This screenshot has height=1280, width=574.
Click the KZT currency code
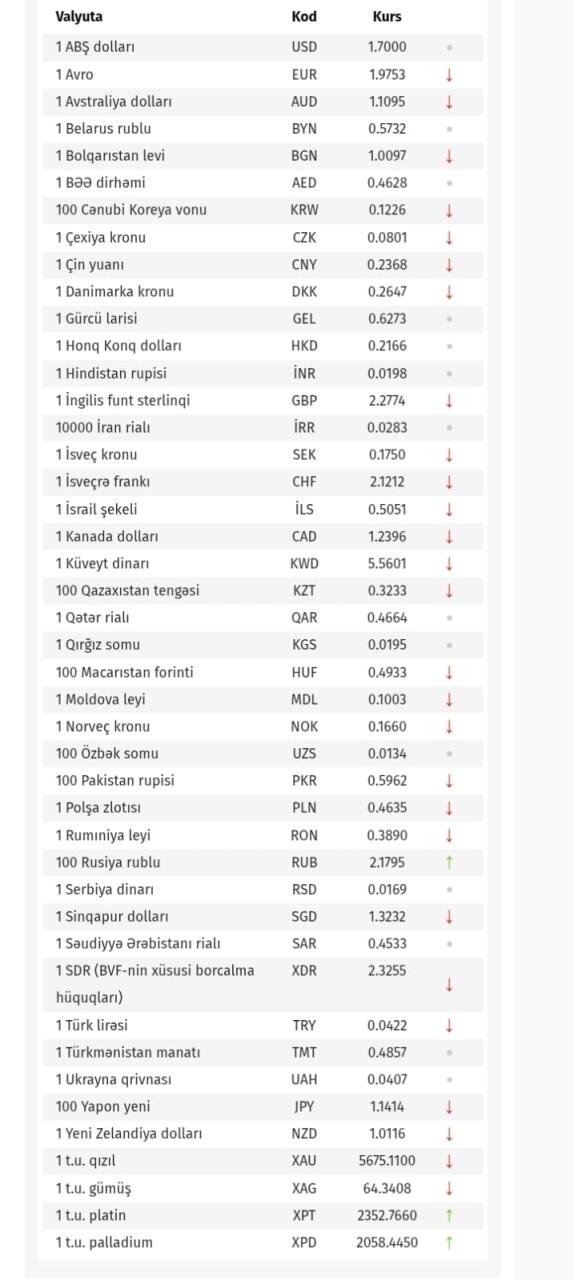304,591
